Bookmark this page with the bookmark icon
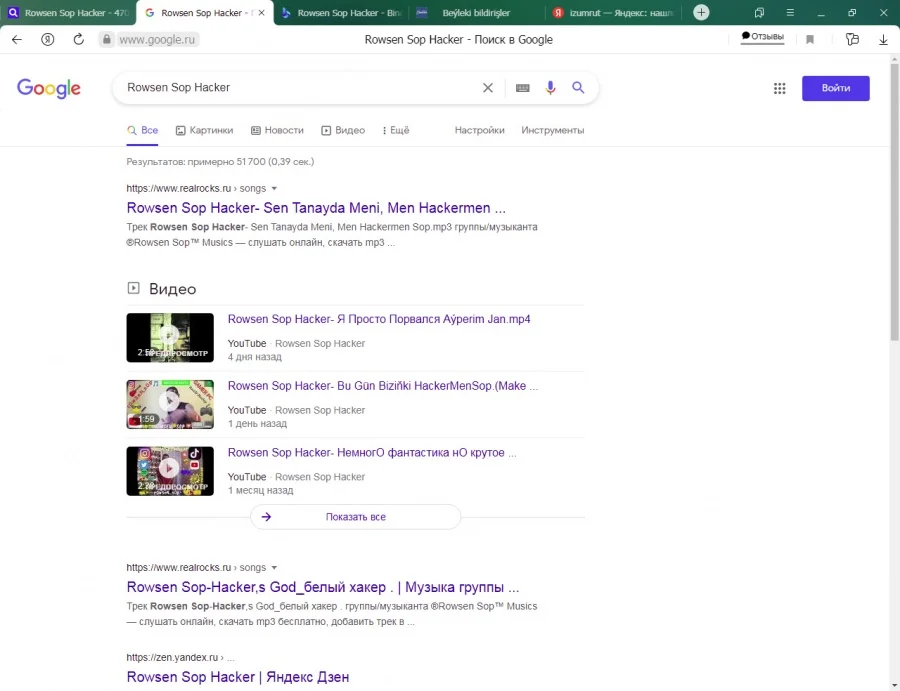This screenshot has width=900, height=691. click(810, 39)
